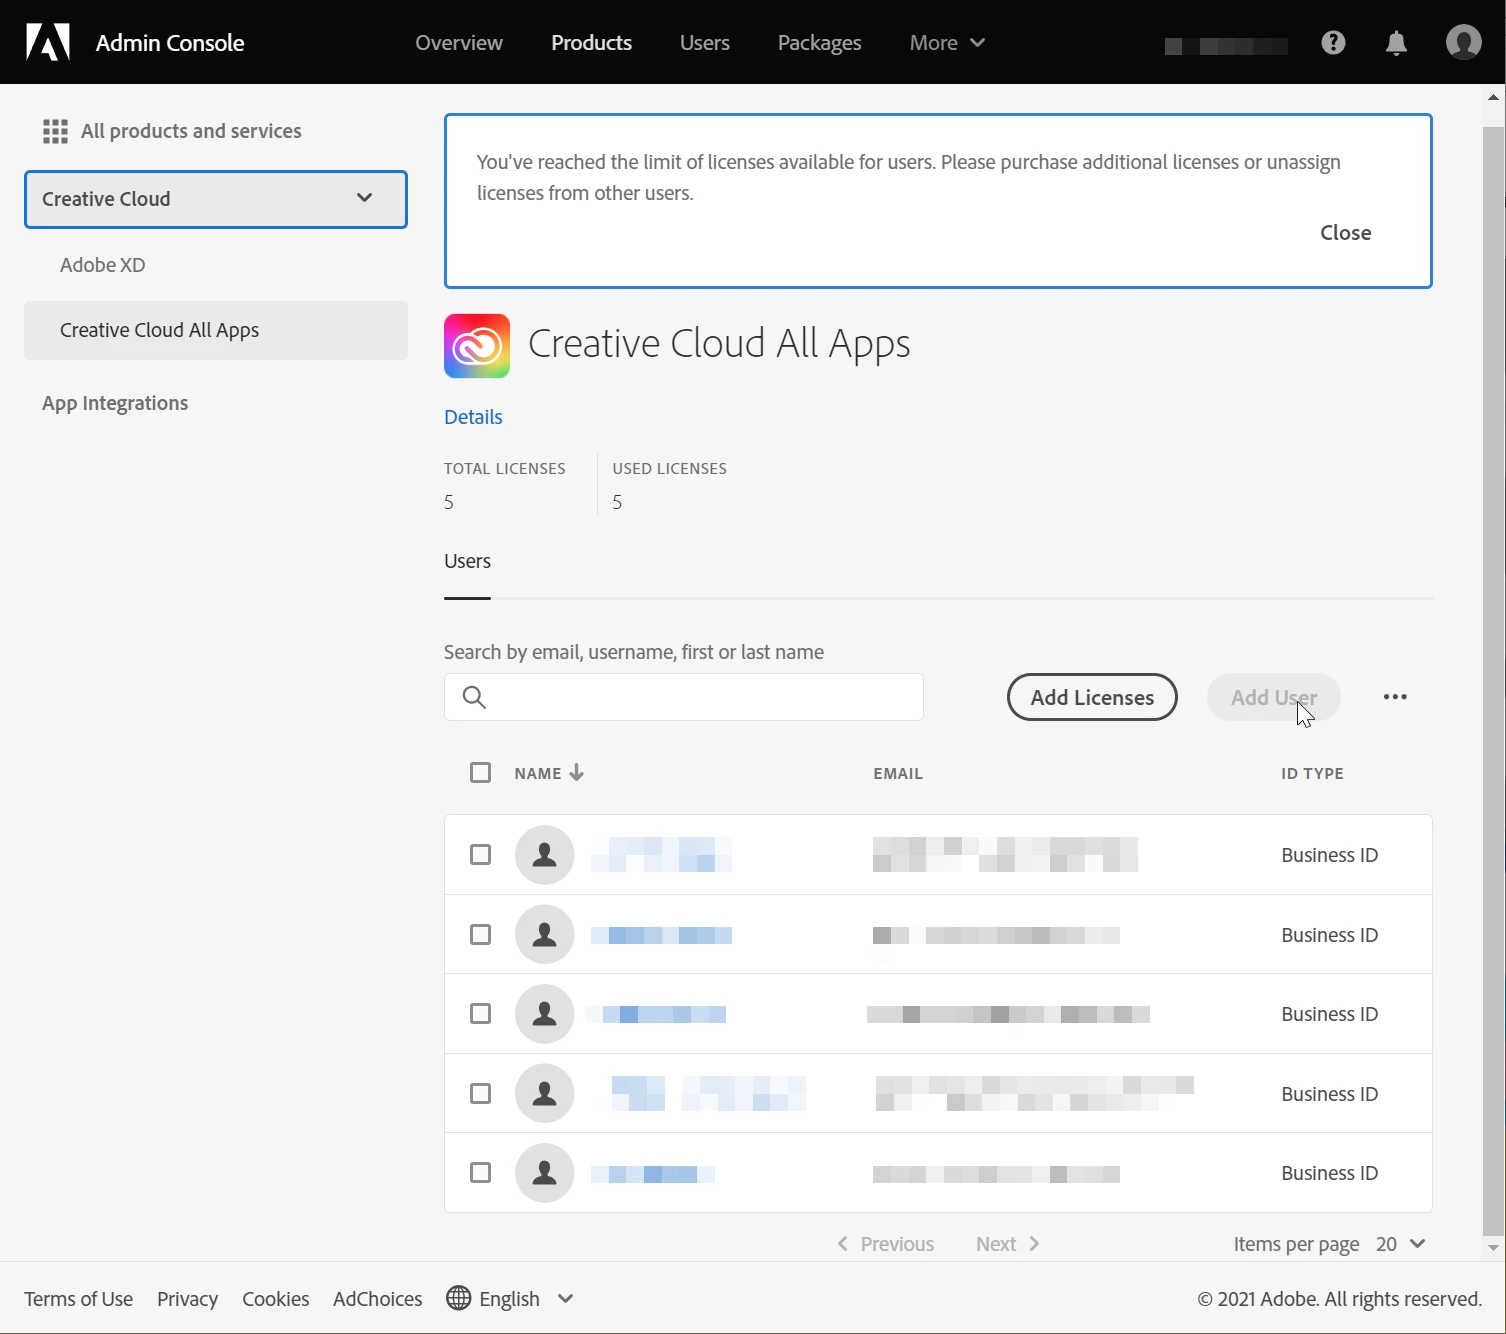Screen dimensions: 1506x1334
Task: Click the ID Type column header
Action: click(1312, 773)
